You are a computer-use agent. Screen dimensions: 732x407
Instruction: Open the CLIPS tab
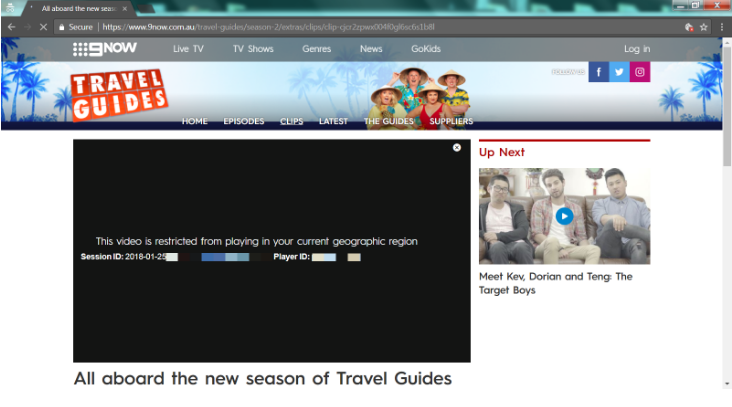[292, 121]
